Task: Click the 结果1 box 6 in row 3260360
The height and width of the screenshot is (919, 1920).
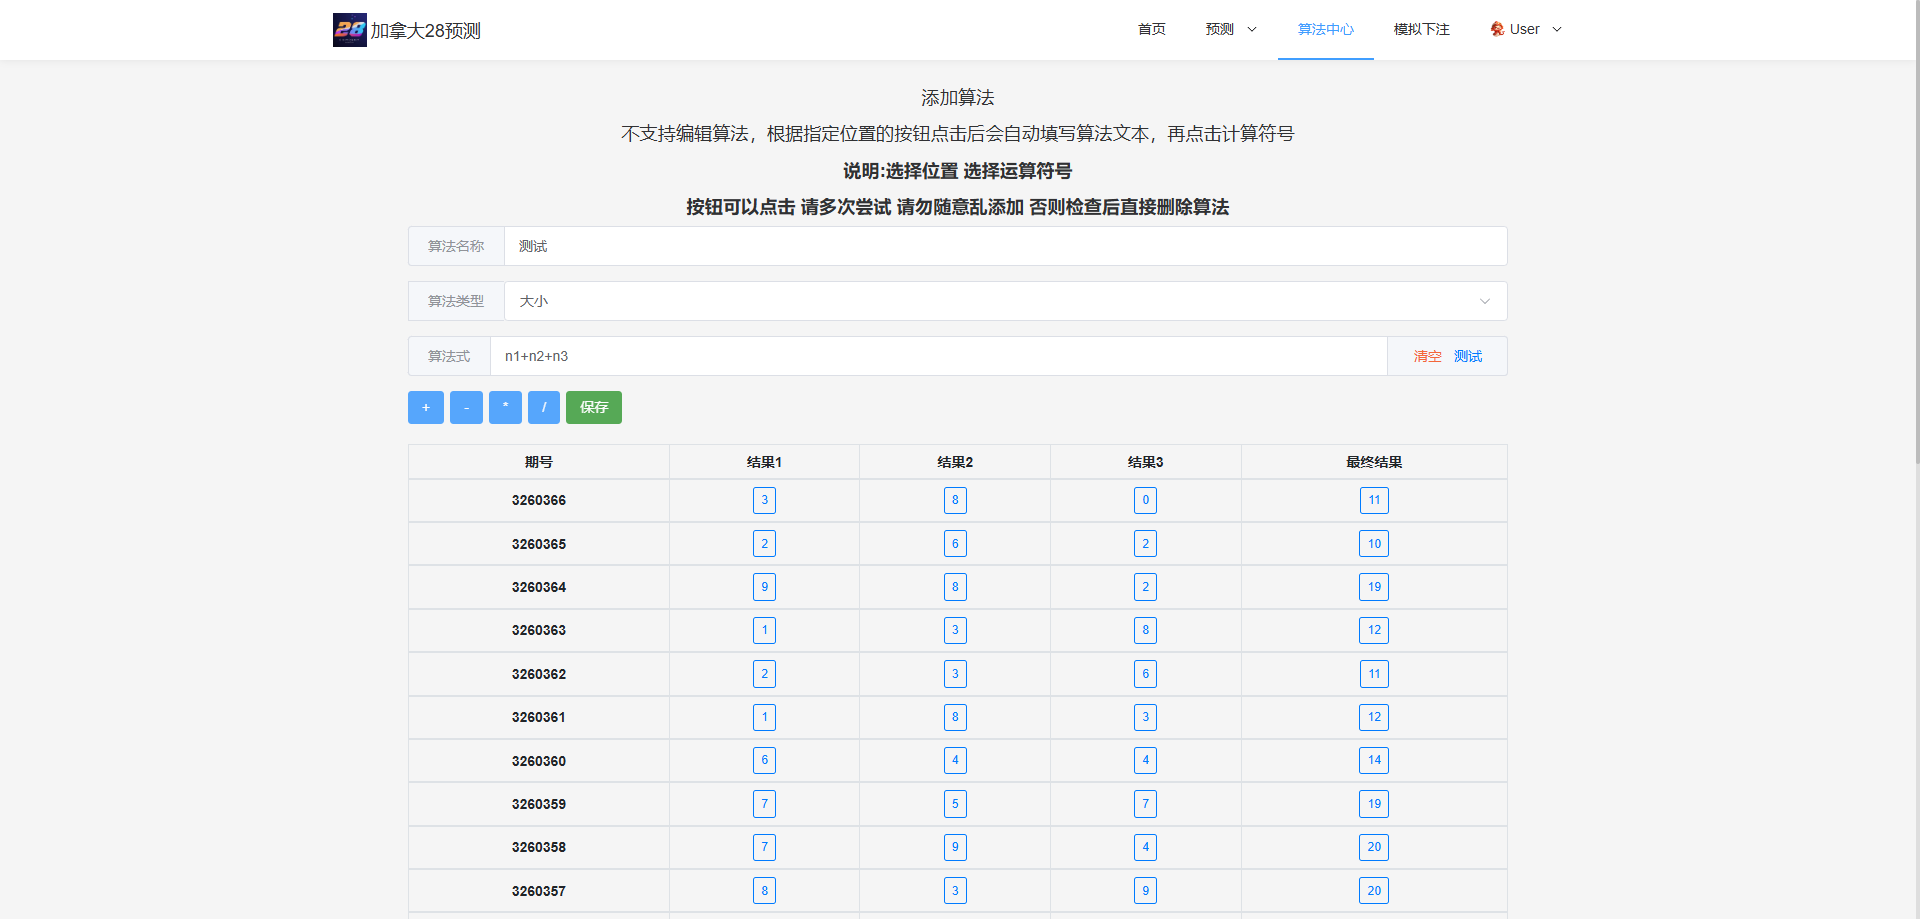Action: pyautogui.click(x=764, y=760)
